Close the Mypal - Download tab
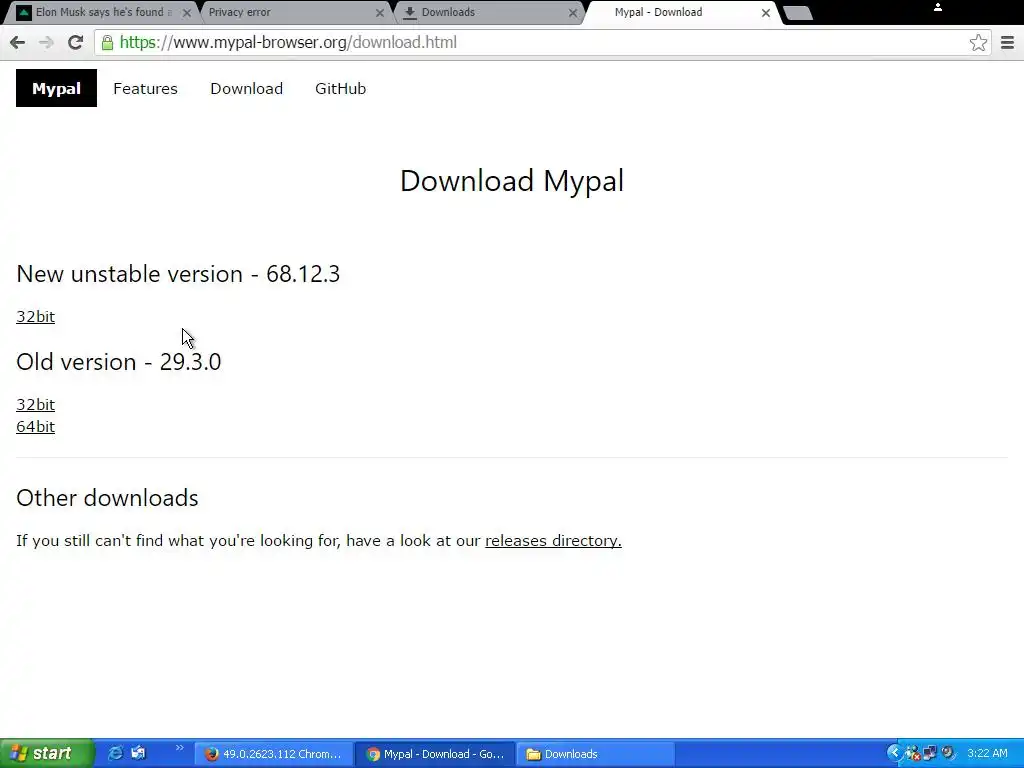Viewport: 1024px width, 768px height. pos(765,12)
